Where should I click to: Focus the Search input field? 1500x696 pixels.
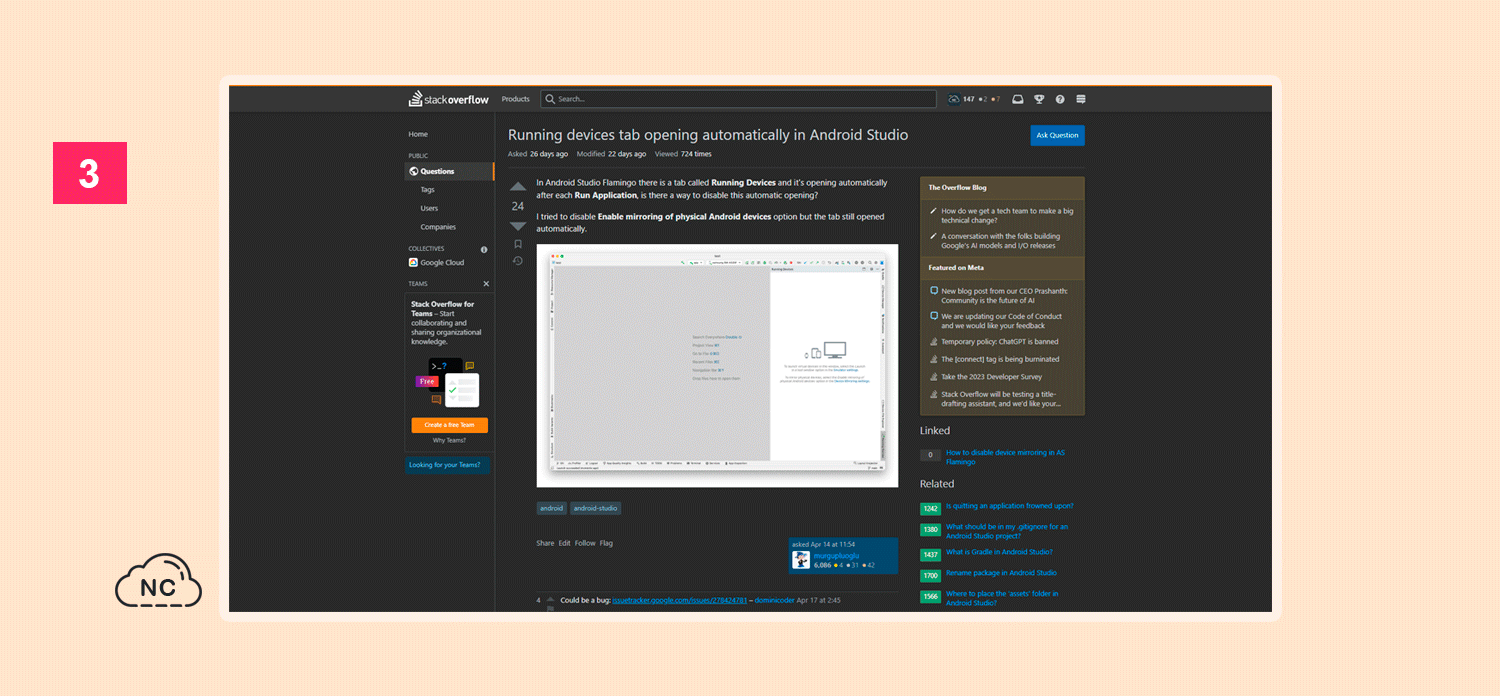pos(739,99)
